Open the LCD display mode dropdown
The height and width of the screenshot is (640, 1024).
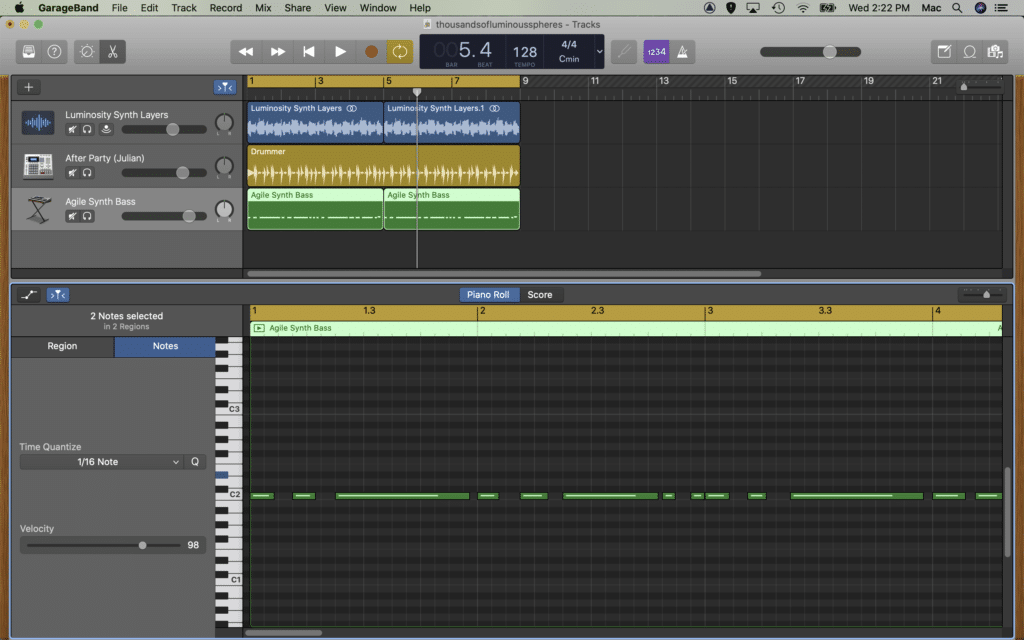pyautogui.click(x=598, y=52)
